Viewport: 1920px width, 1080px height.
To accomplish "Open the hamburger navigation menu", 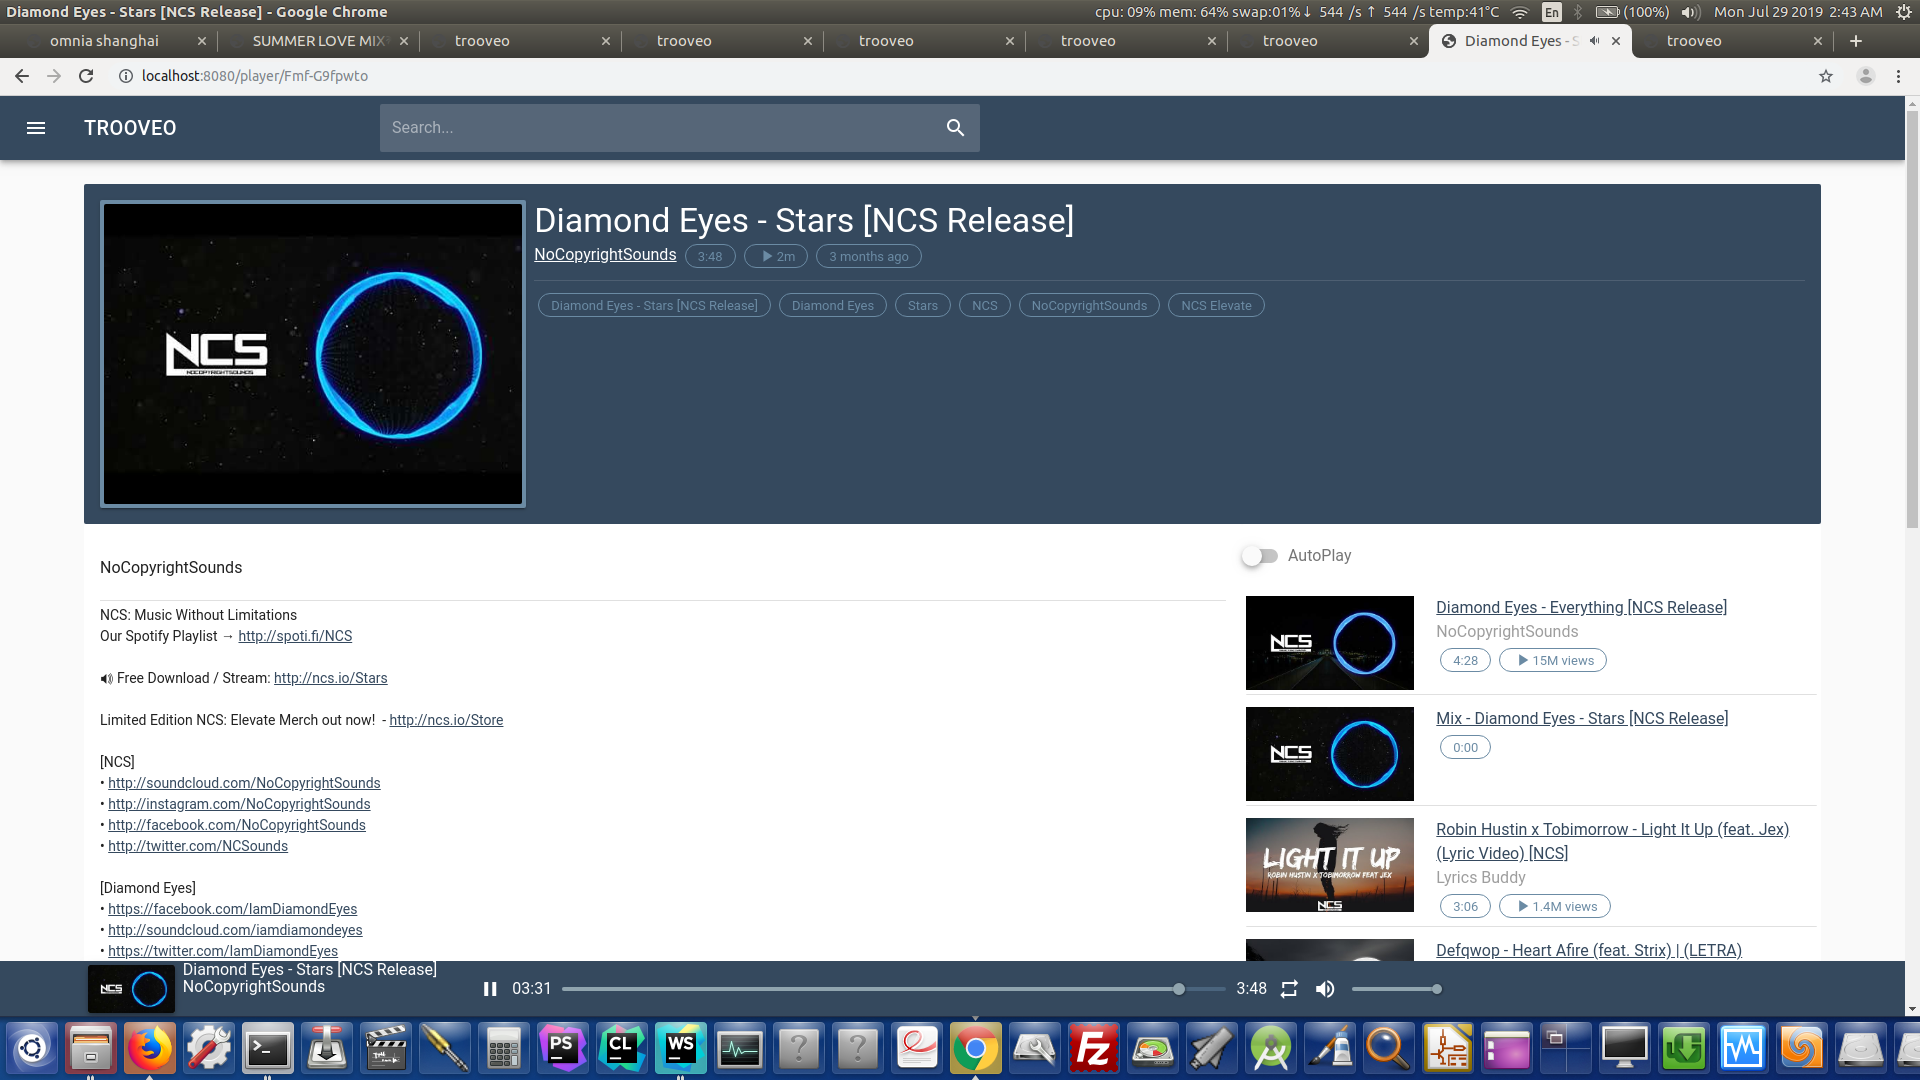I will (36, 128).
